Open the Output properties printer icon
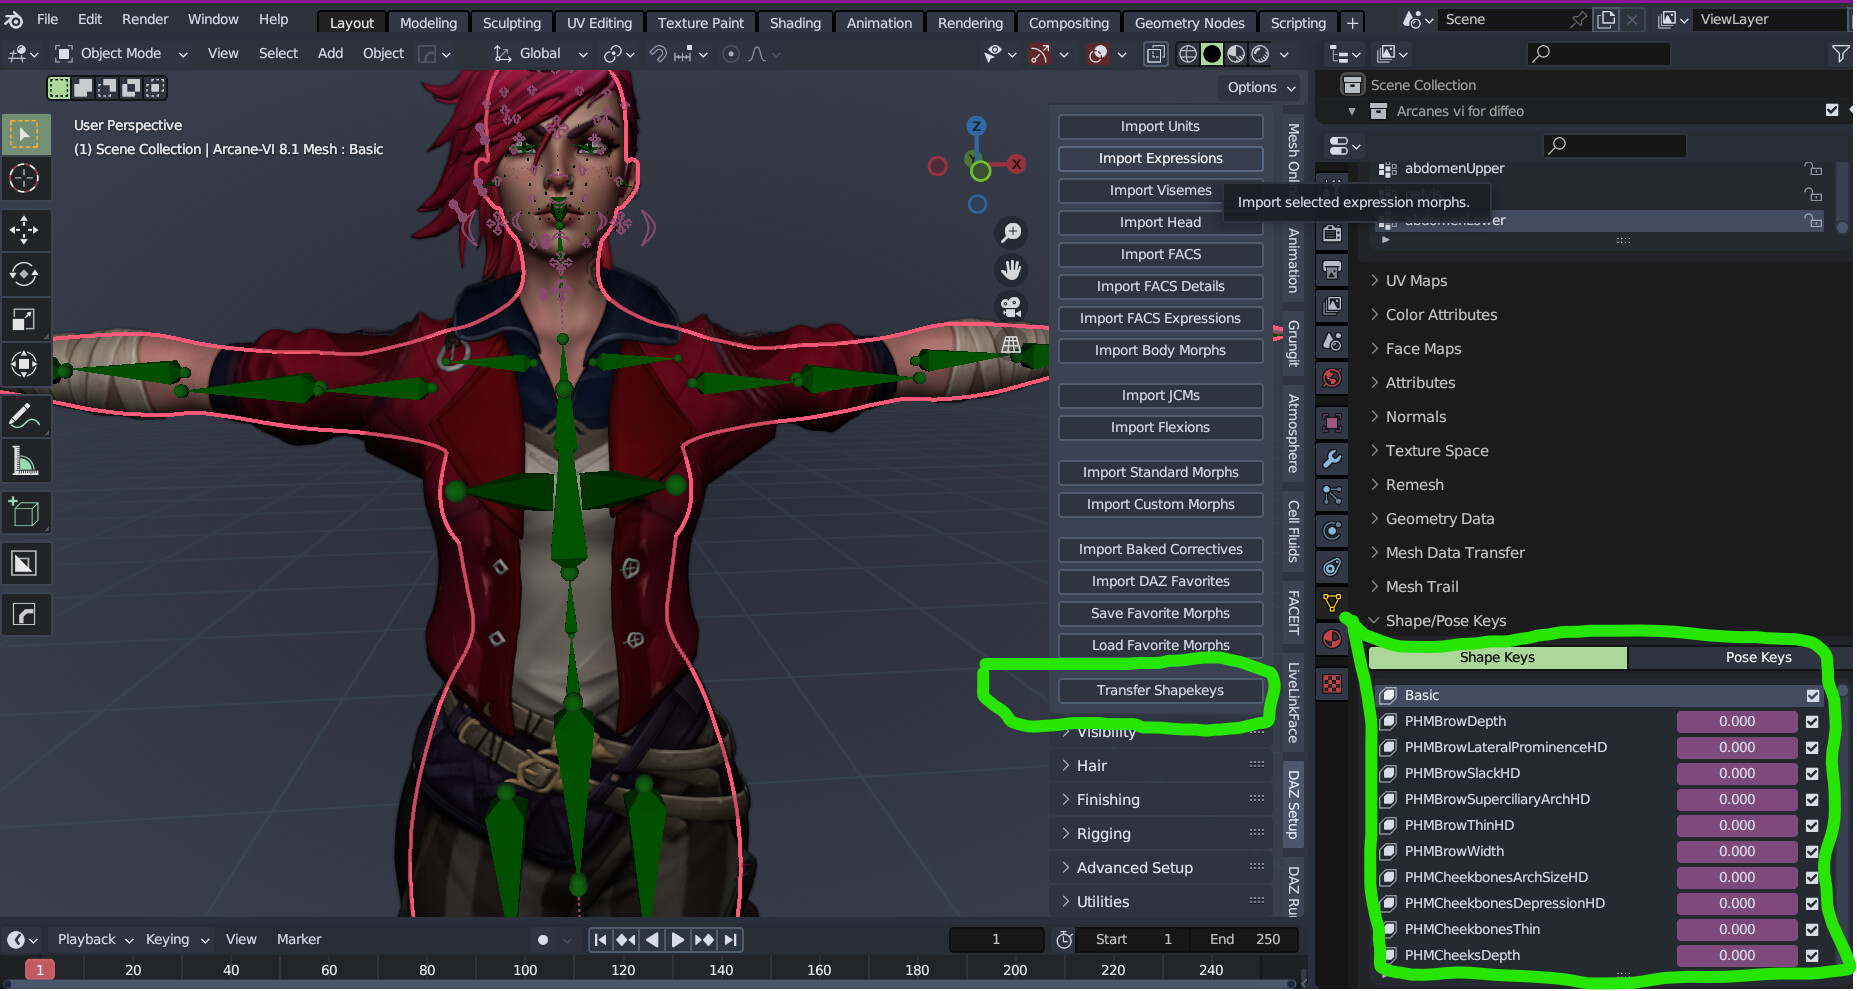Screen dimensions: 1857x991 [1332, 270]
